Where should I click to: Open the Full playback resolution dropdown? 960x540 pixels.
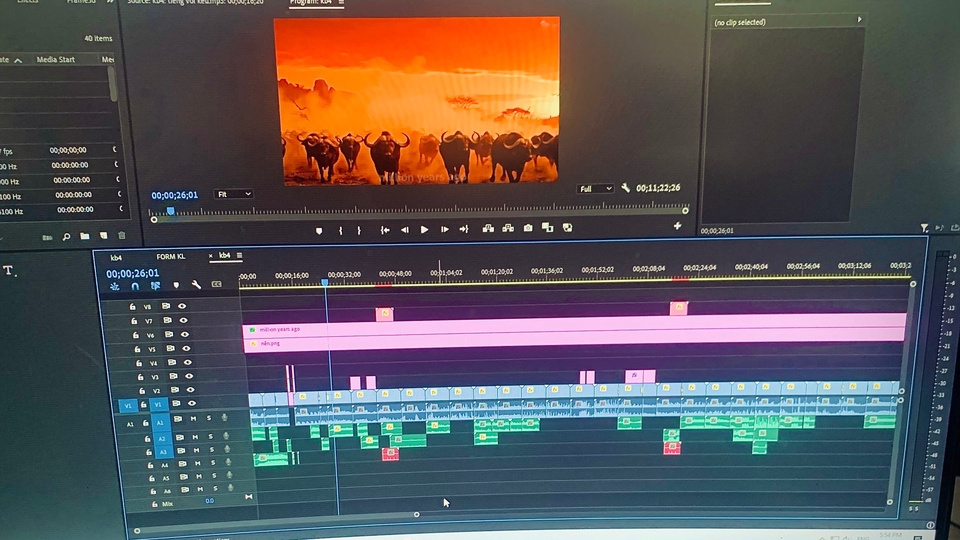tap(596, 188)
